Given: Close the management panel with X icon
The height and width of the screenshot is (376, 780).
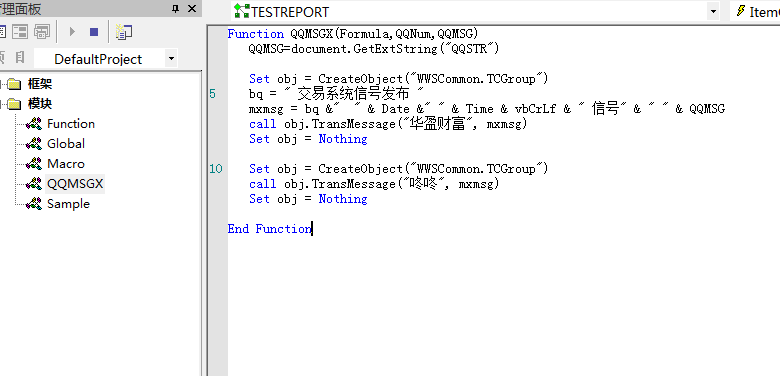Looking at the screenshot, I should point(192,8).
